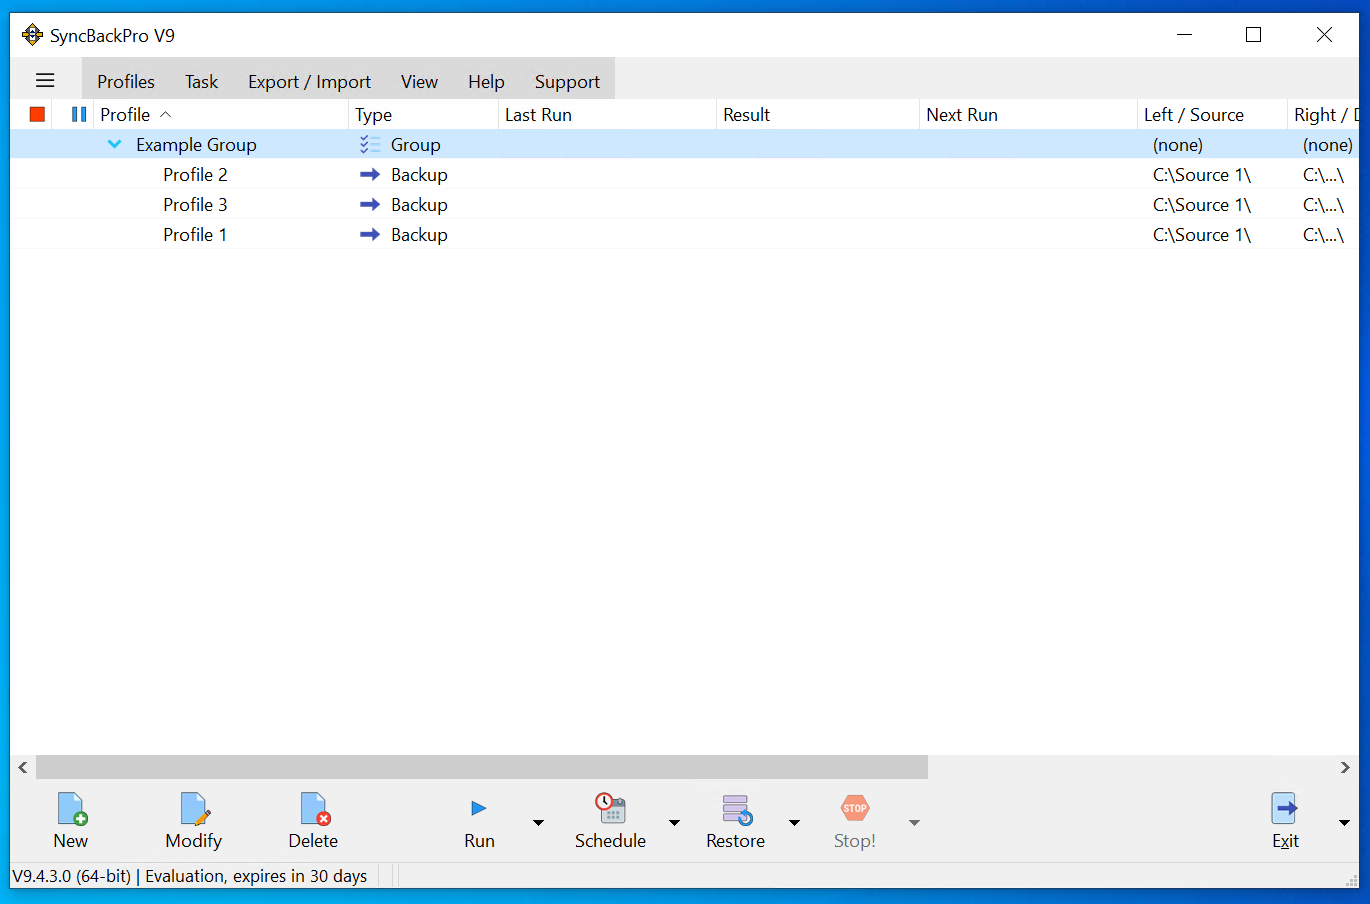Click the blue pause icon in header

[x=79, y=114]
